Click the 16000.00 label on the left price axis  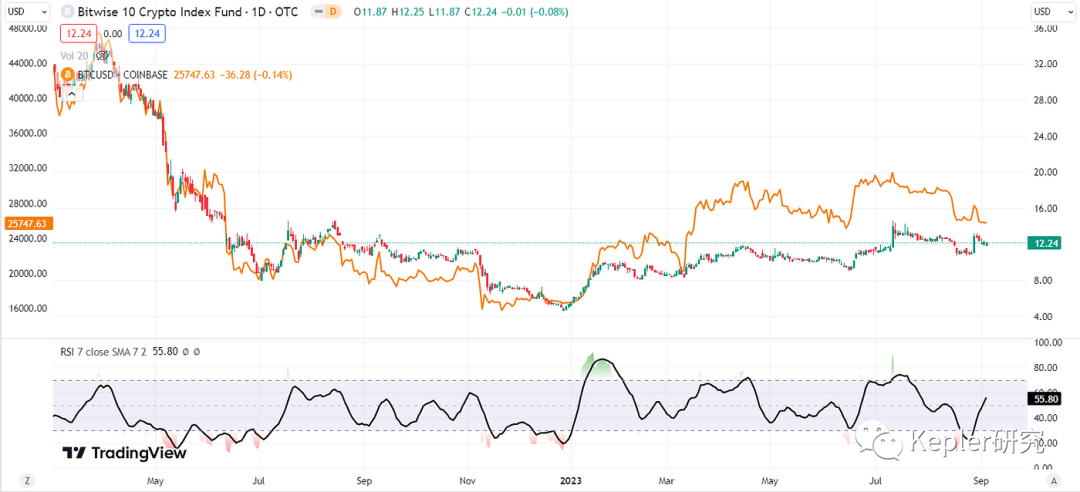[26, 309]
